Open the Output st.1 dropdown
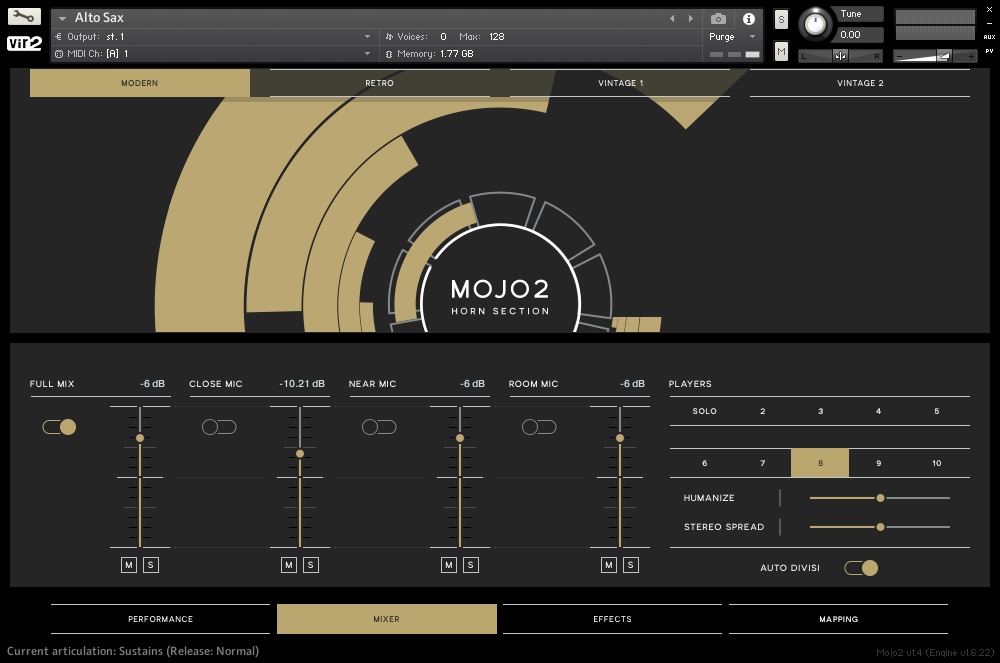Screen dimensions: 1000x663 point(200,36)
